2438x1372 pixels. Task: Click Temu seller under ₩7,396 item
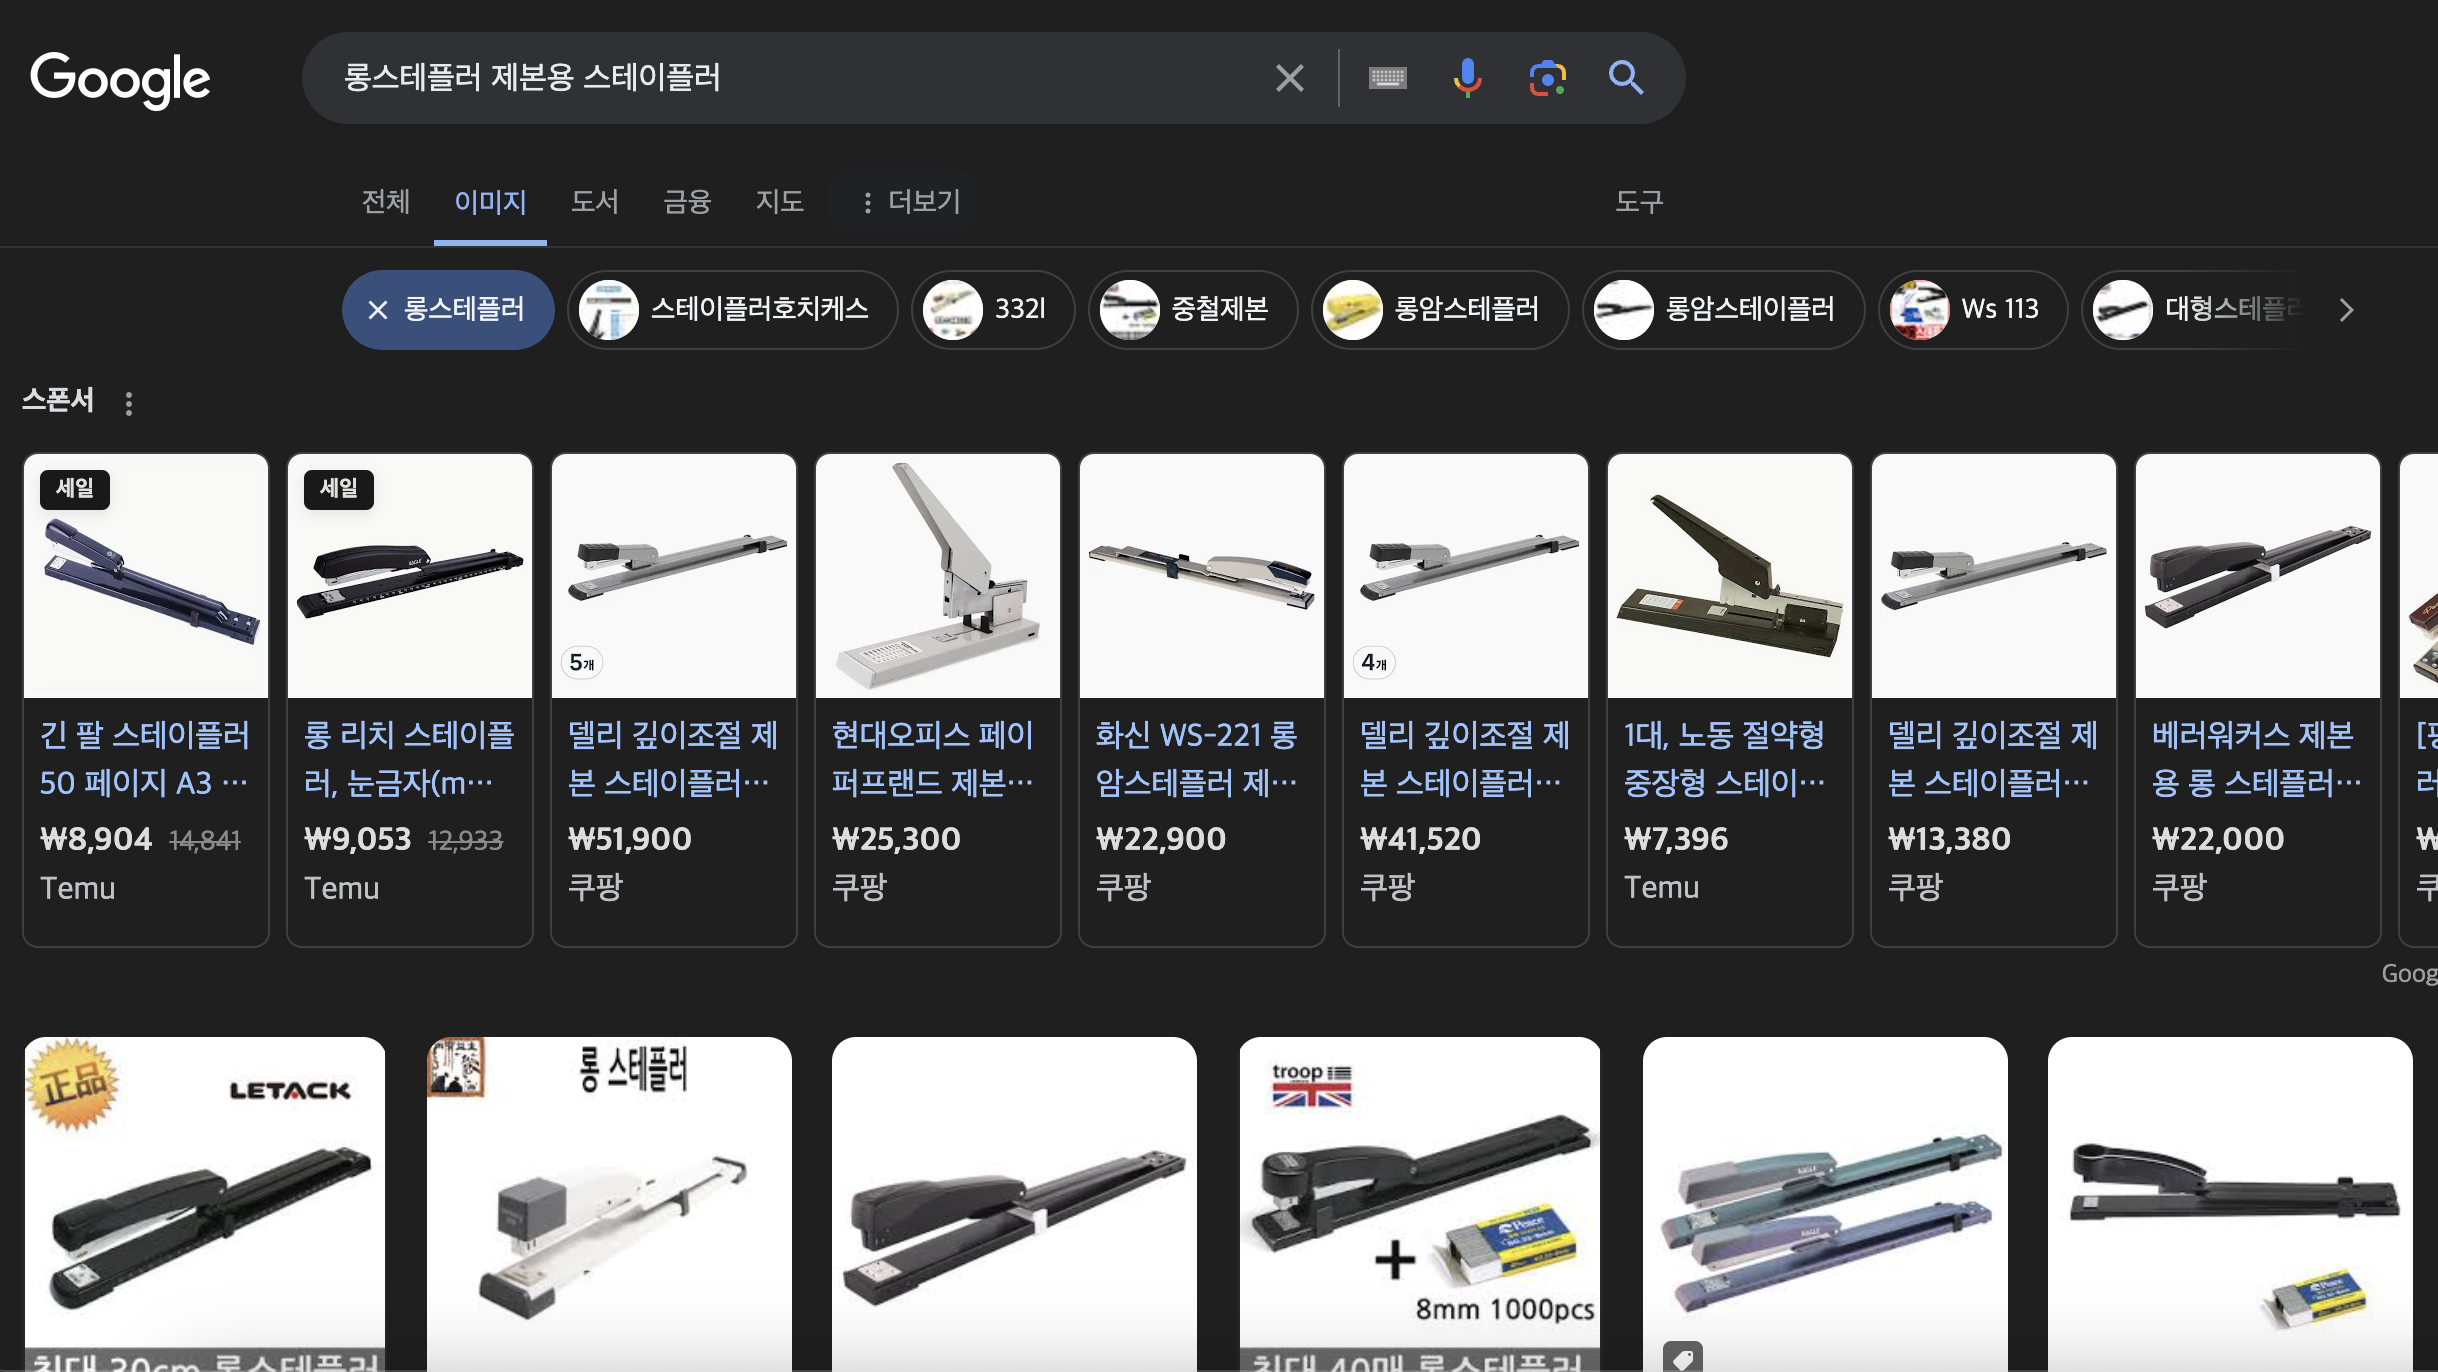(x=1662, y=887)
